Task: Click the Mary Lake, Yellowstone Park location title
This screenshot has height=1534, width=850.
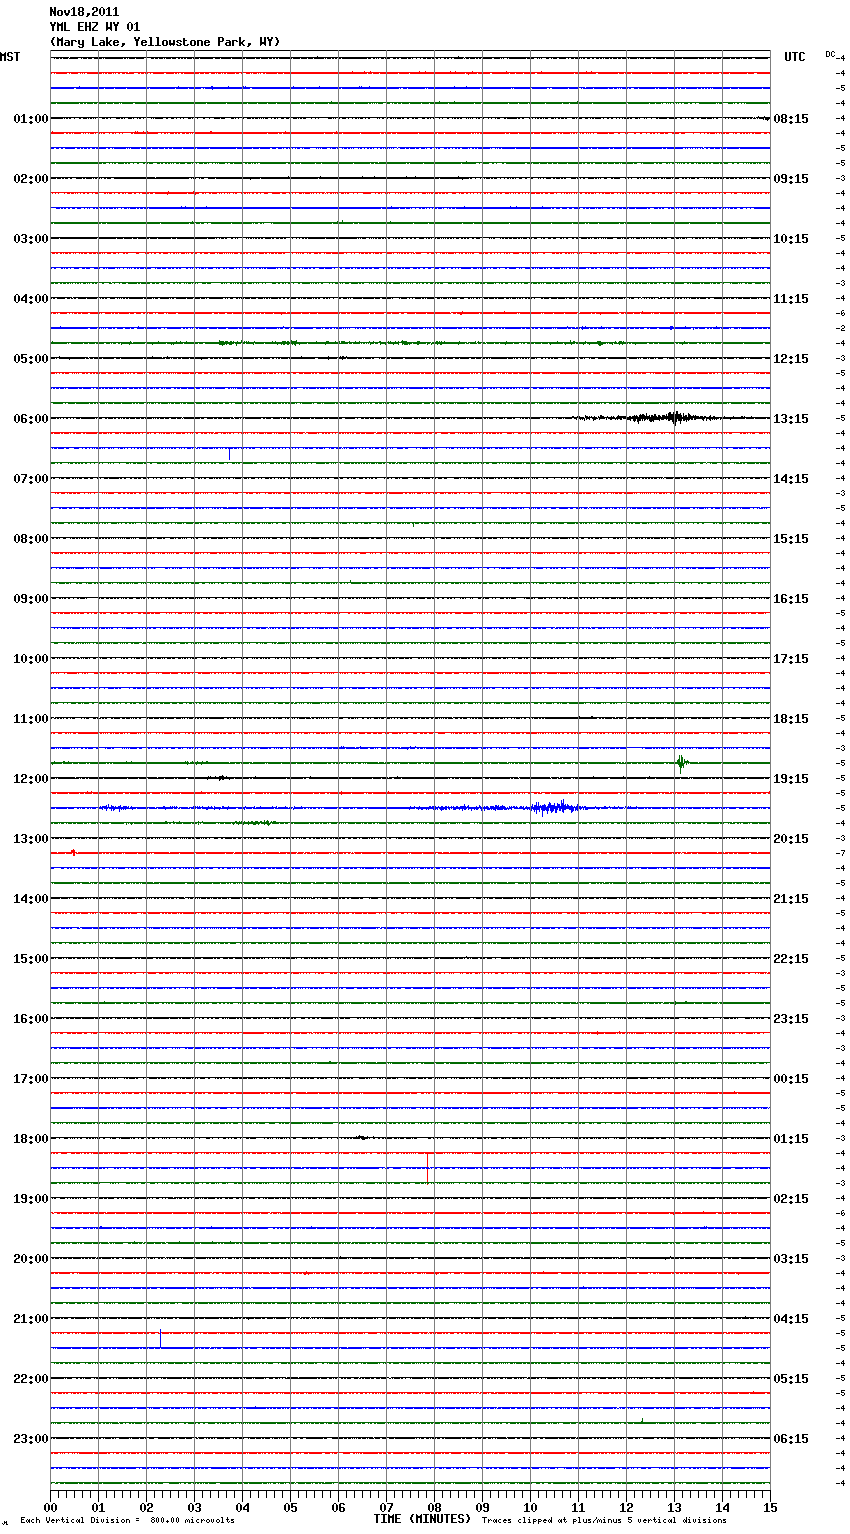Action: [x=165, y=42]
